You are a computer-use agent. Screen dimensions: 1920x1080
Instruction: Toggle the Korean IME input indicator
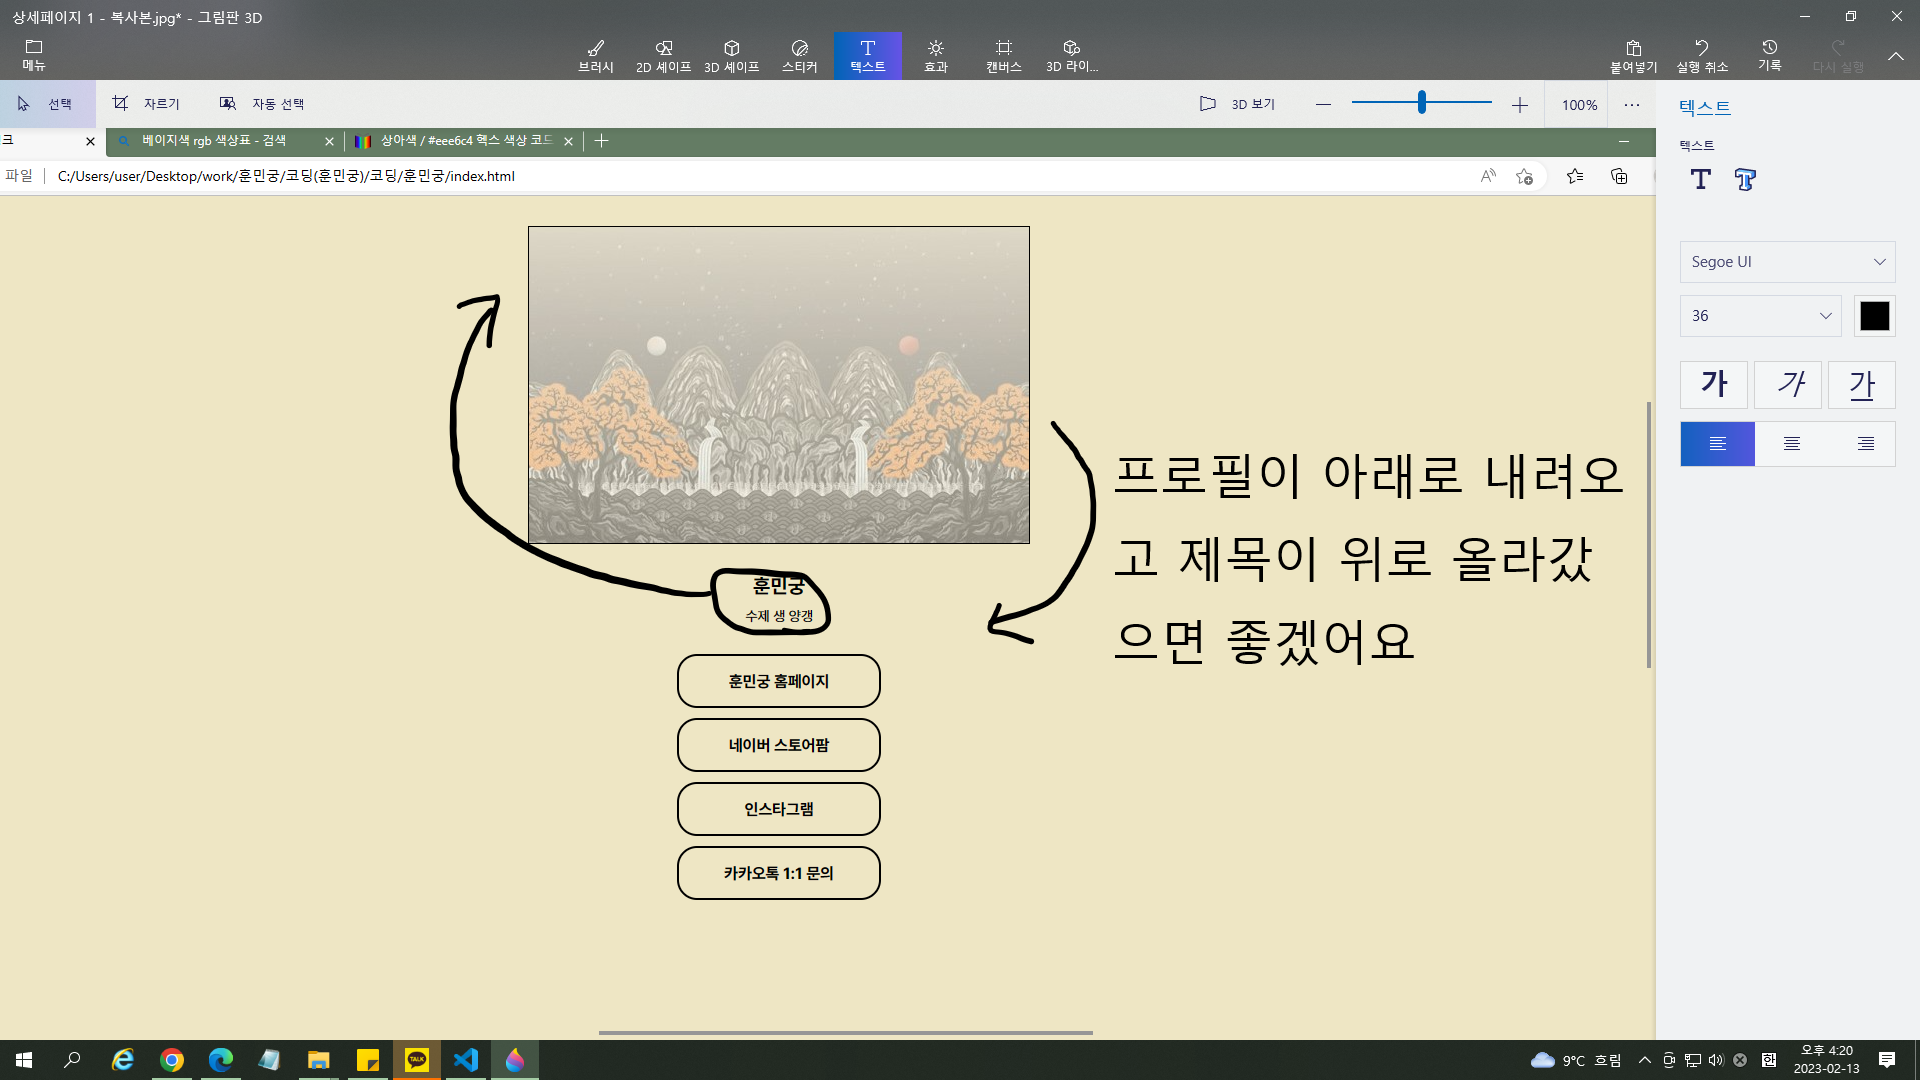click(1769, 1060)
